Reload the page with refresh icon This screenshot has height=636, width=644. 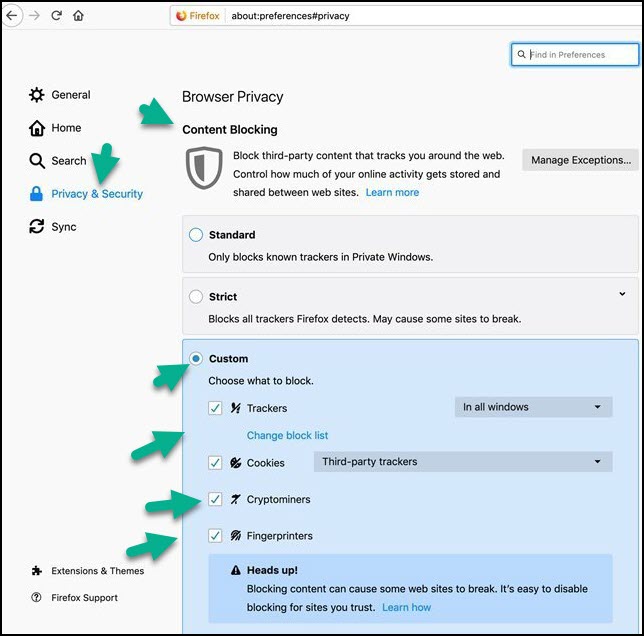point(57,16)
